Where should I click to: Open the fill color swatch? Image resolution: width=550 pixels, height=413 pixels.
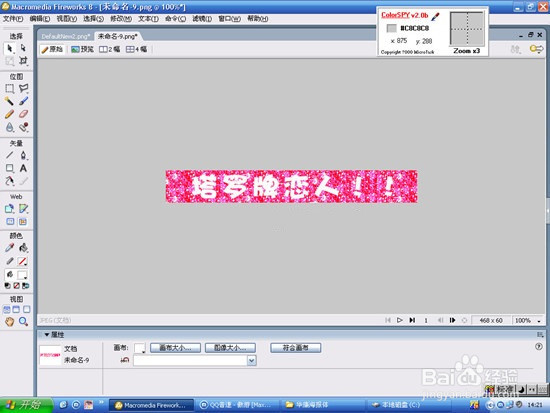(x=22, y=275)
